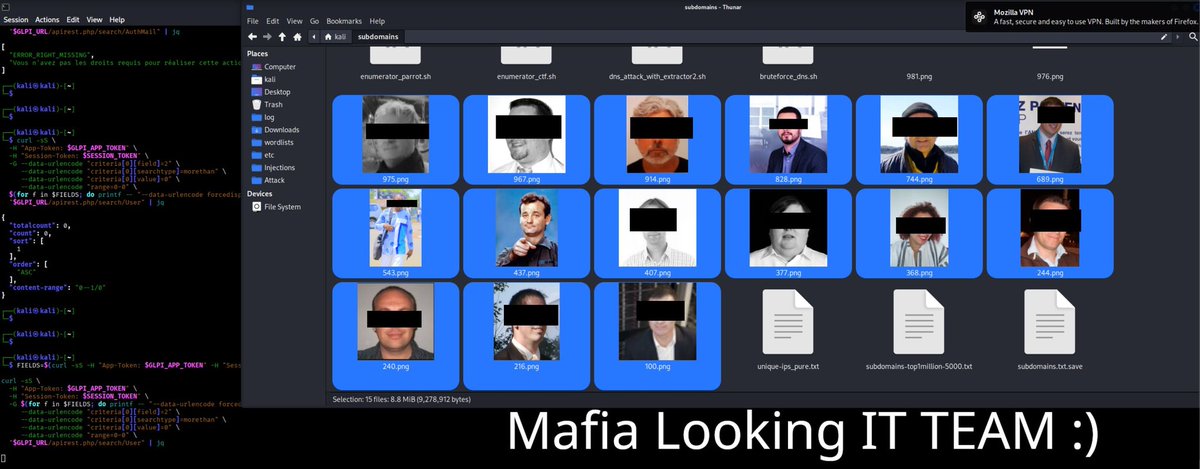Click the enumerator_ctf.sh file name

point(526,77)
